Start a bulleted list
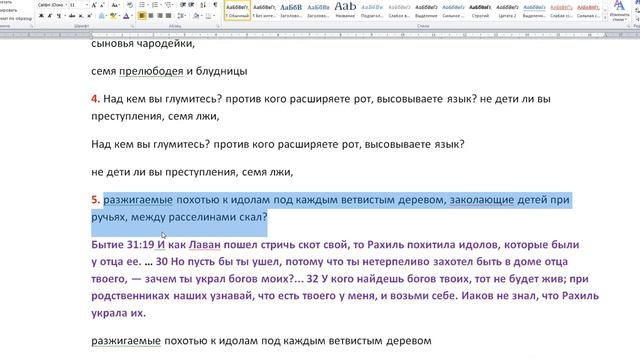Screen dimensions: 640x360 [142, 5]
